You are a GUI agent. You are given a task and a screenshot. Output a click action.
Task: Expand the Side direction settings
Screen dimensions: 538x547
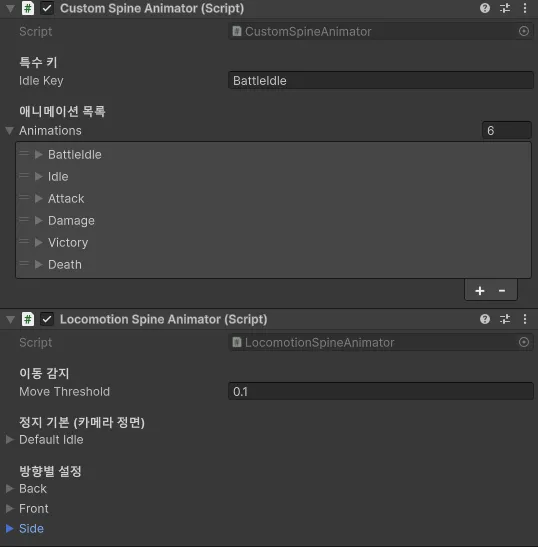pyautogui.click(x=9, y=529)
